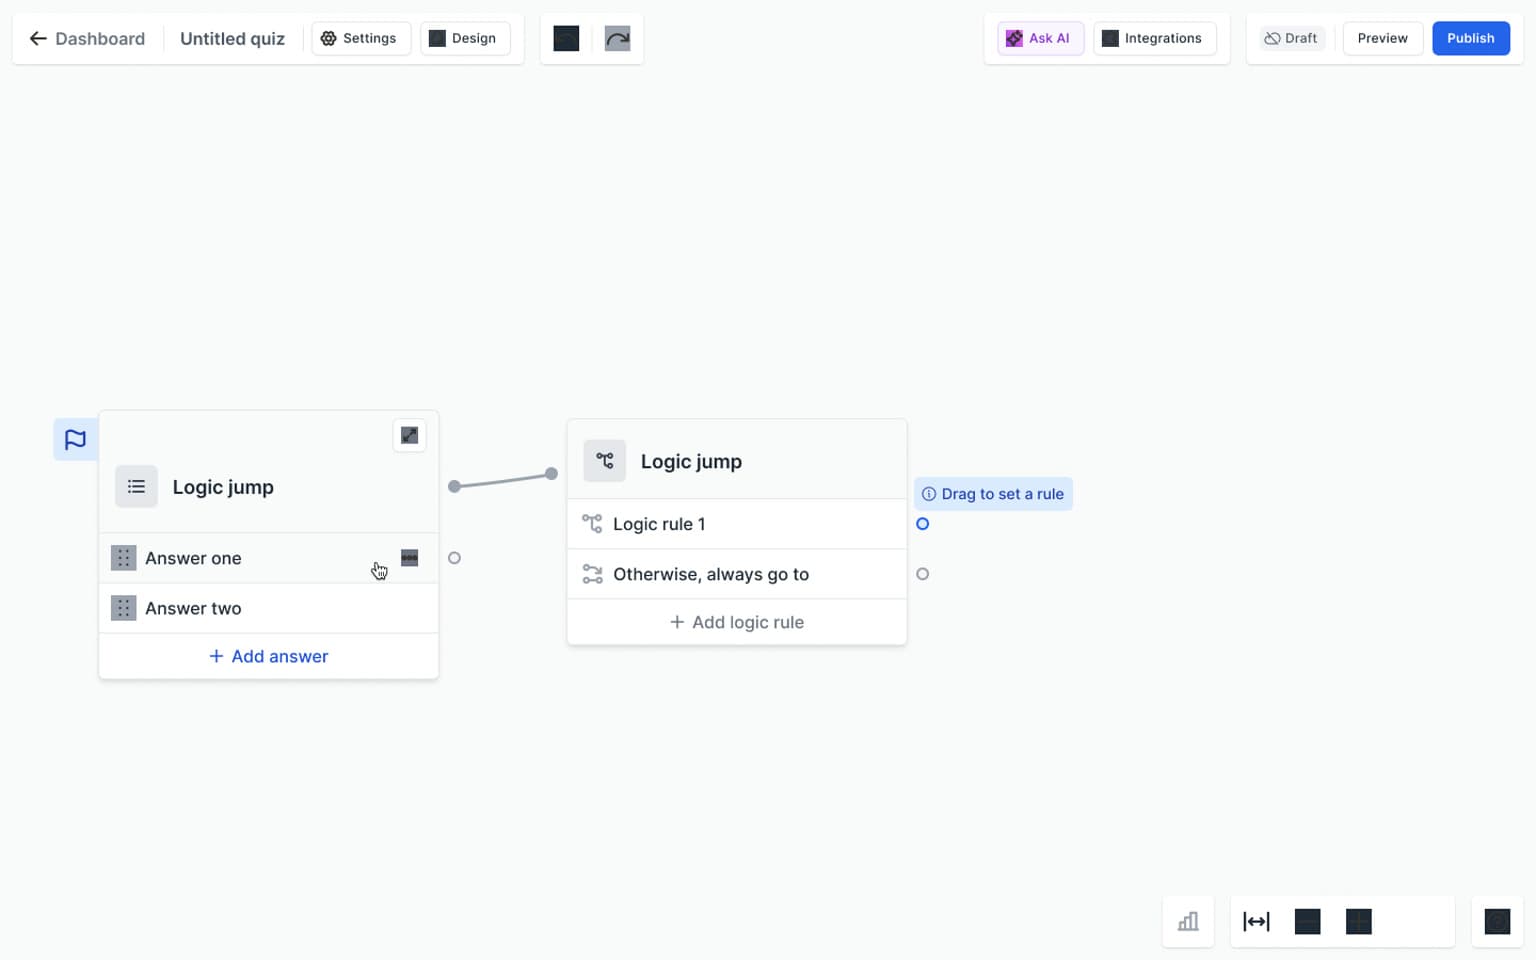Click the Logic rule 1 output connector
1536x960 pixels.
(x=922, y=524)
